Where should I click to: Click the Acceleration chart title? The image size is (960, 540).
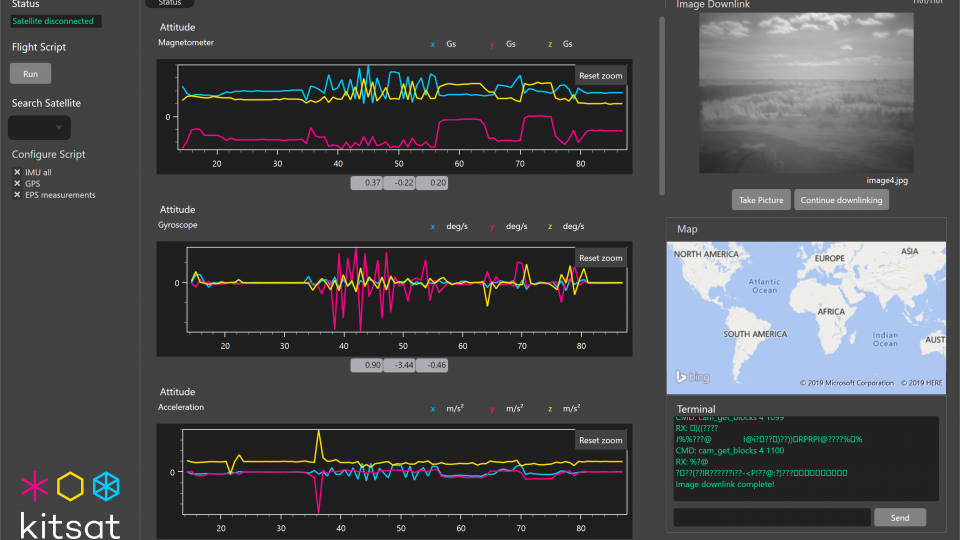tap(181, 407)
